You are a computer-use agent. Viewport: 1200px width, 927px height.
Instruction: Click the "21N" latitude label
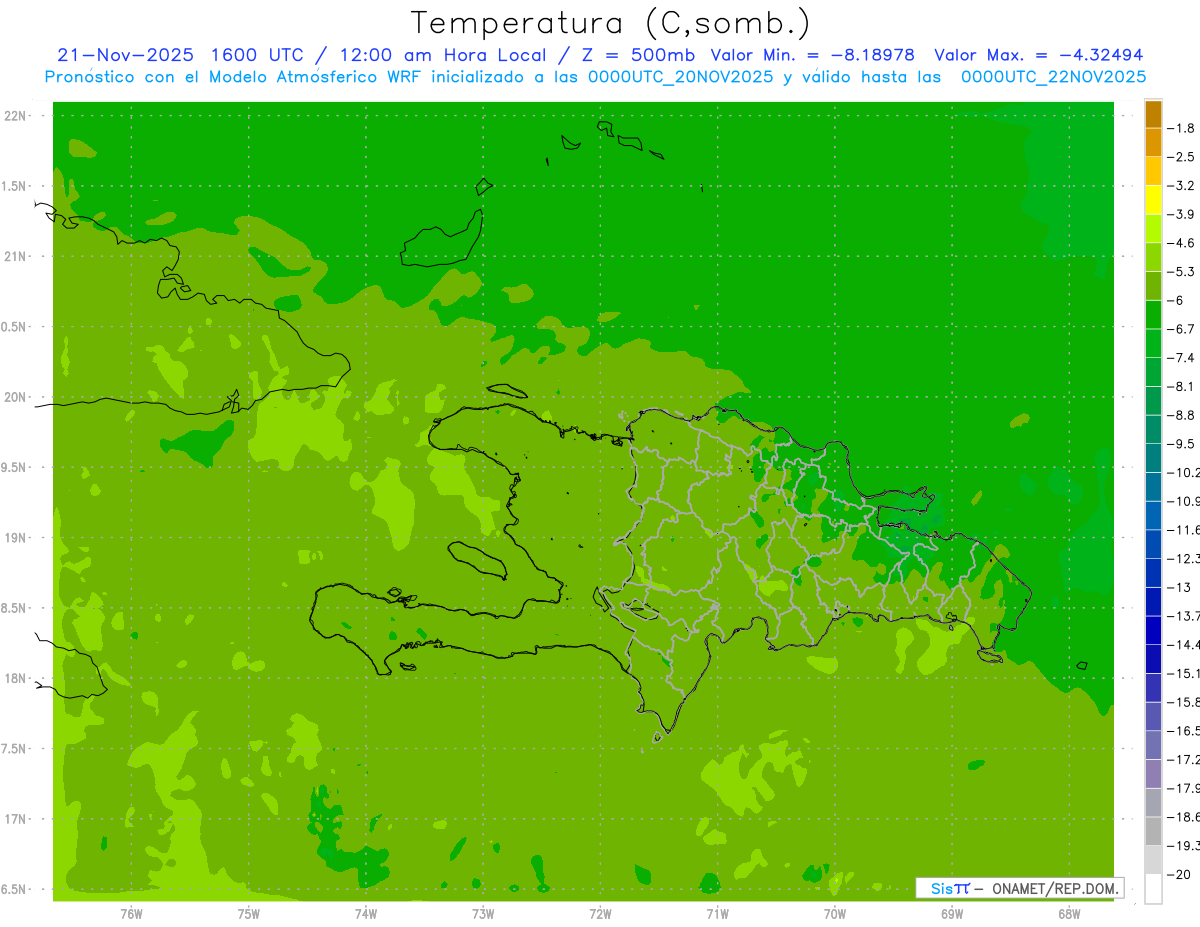14,256
